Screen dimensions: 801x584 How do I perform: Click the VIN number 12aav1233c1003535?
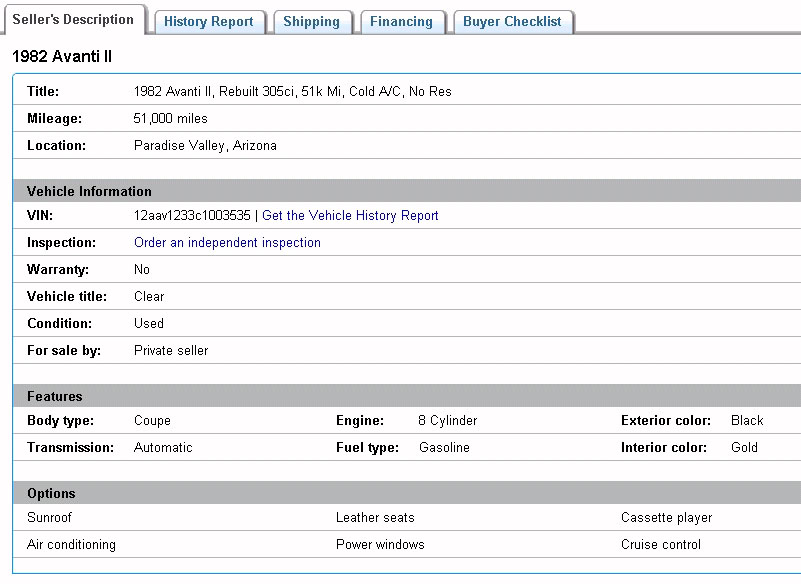[192, 216]
